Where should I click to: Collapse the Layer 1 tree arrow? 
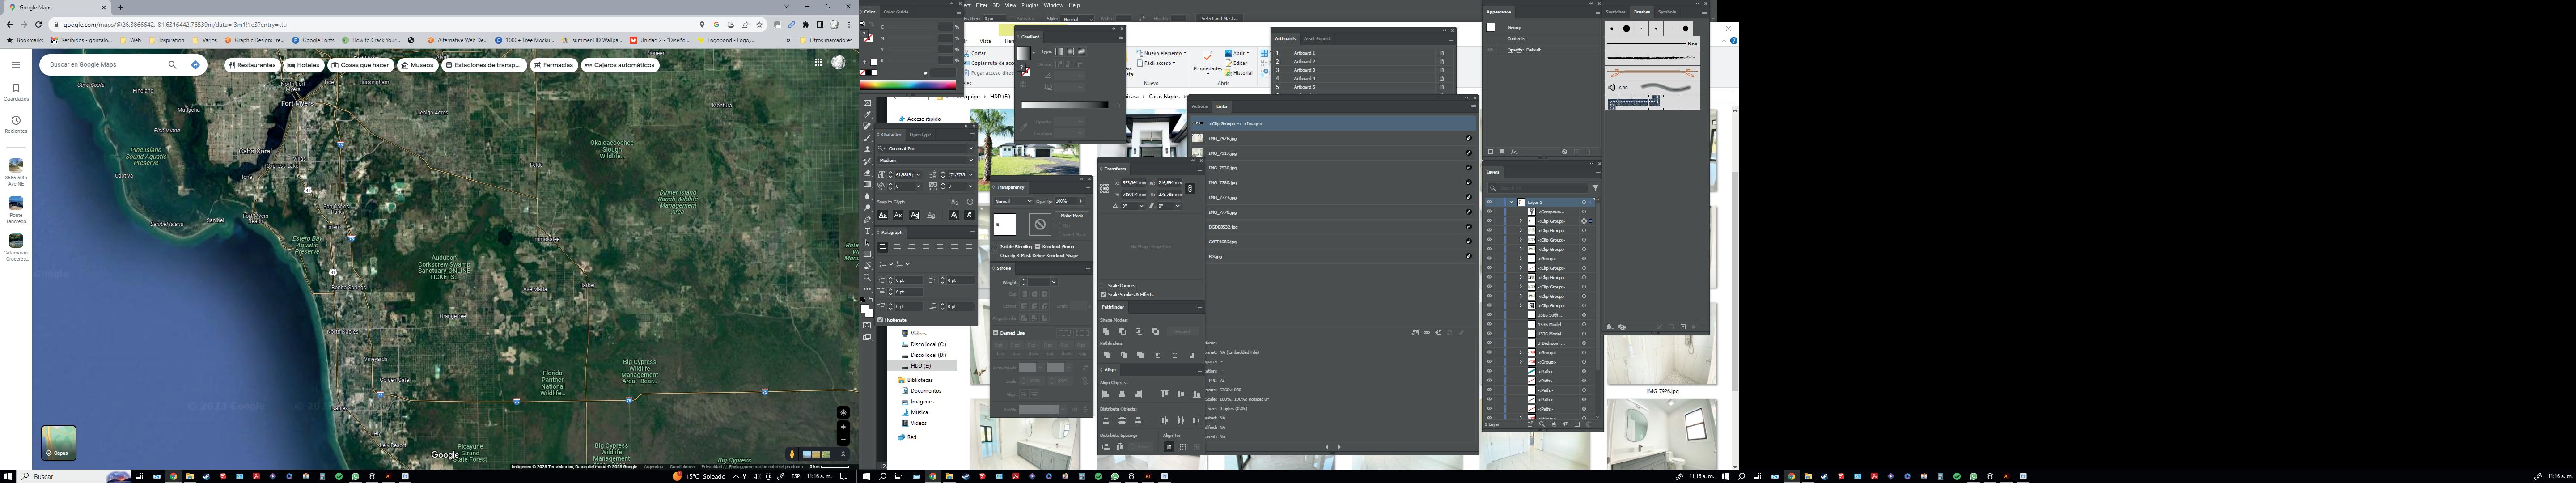coord(1511,202)
